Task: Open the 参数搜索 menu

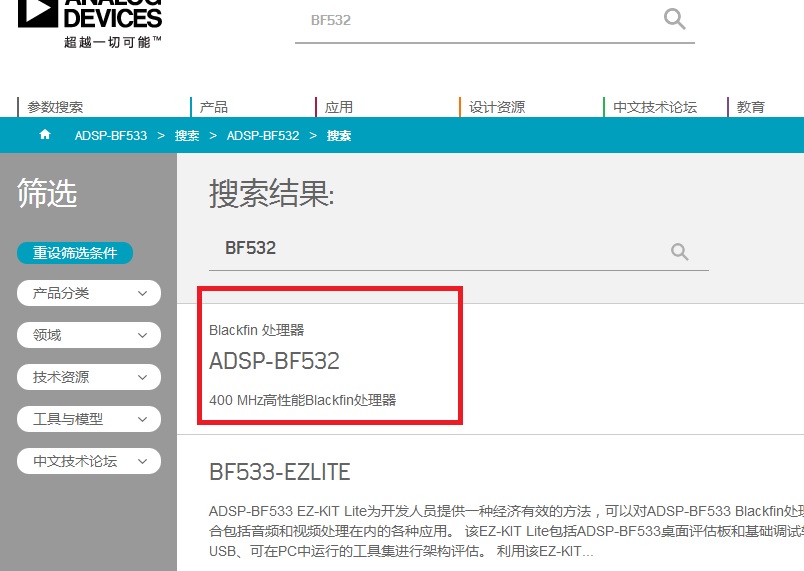Action: tap(55, 107)
